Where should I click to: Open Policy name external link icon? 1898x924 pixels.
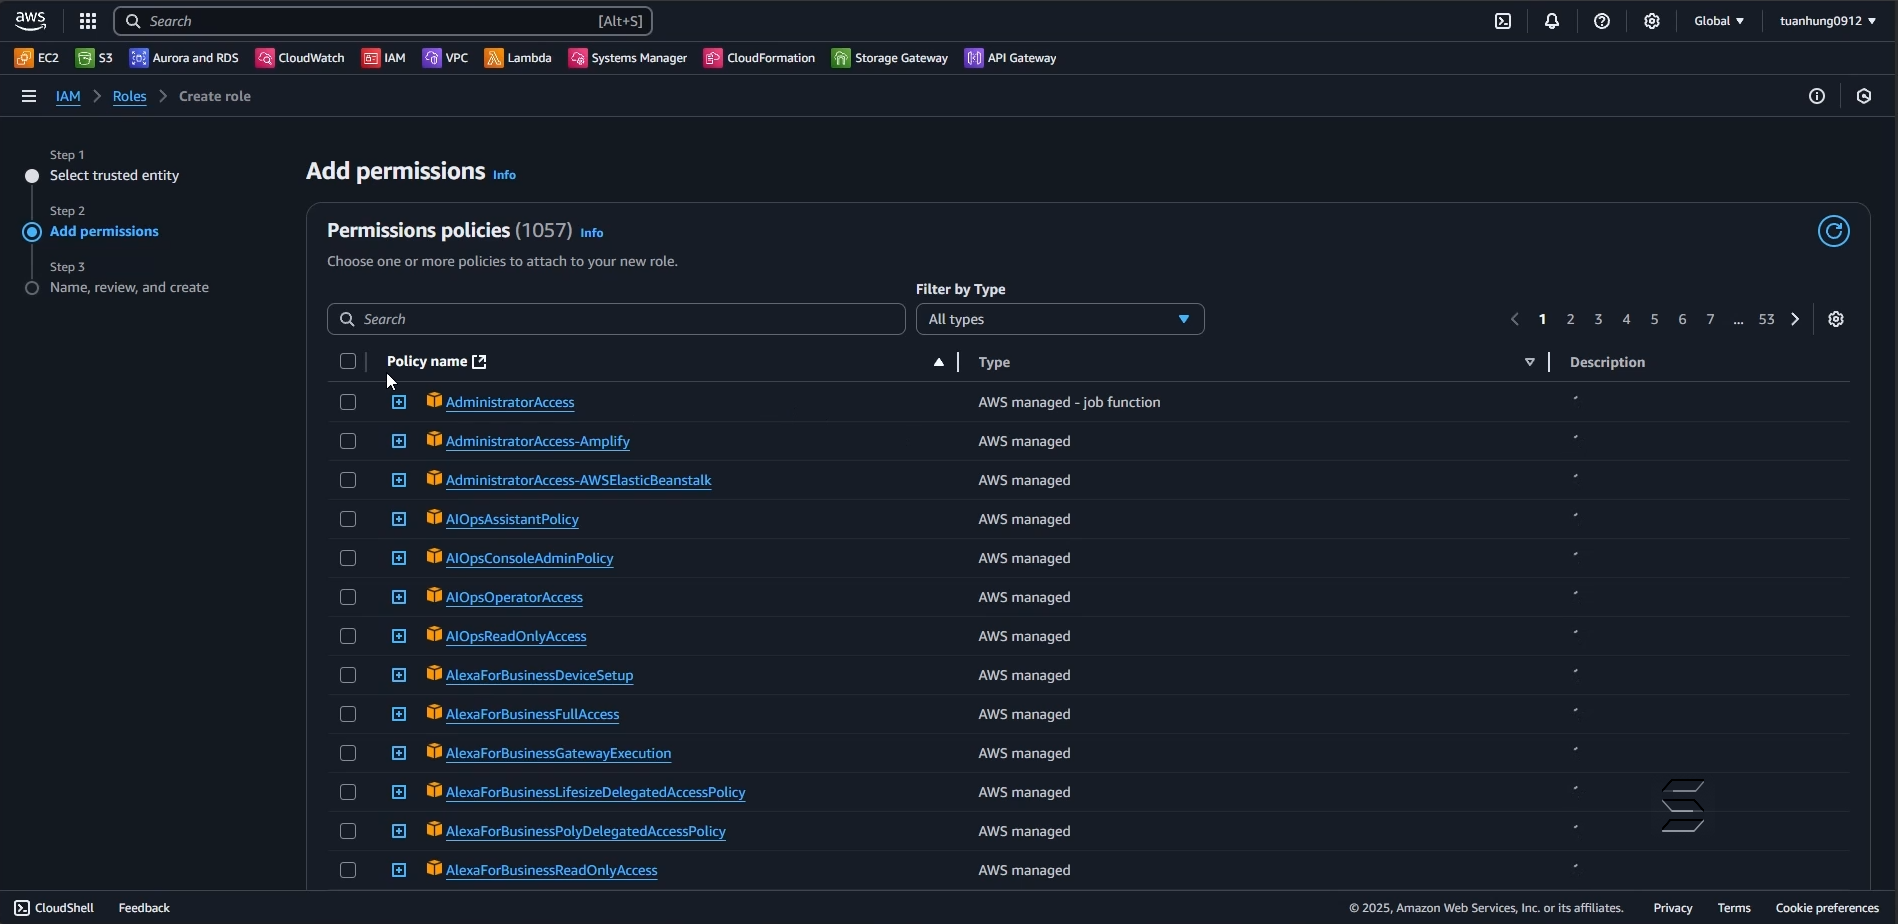(479, 362)
